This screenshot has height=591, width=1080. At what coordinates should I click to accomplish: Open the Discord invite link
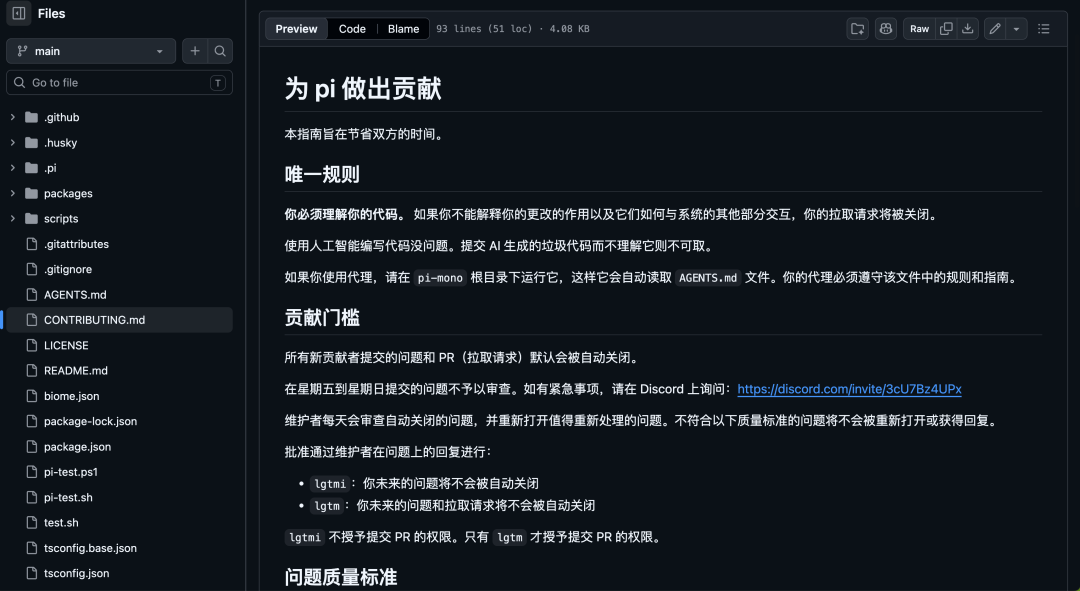click(849, 389)
